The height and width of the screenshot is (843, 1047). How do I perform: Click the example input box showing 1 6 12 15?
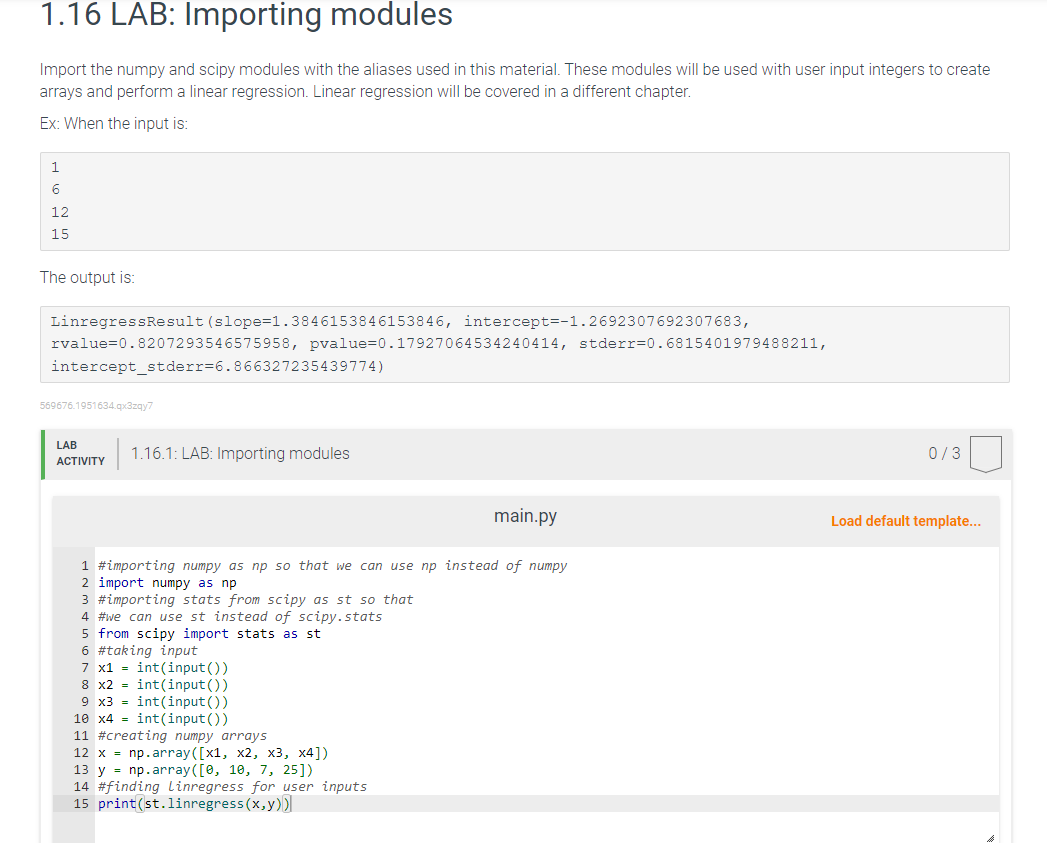[524, 201]
